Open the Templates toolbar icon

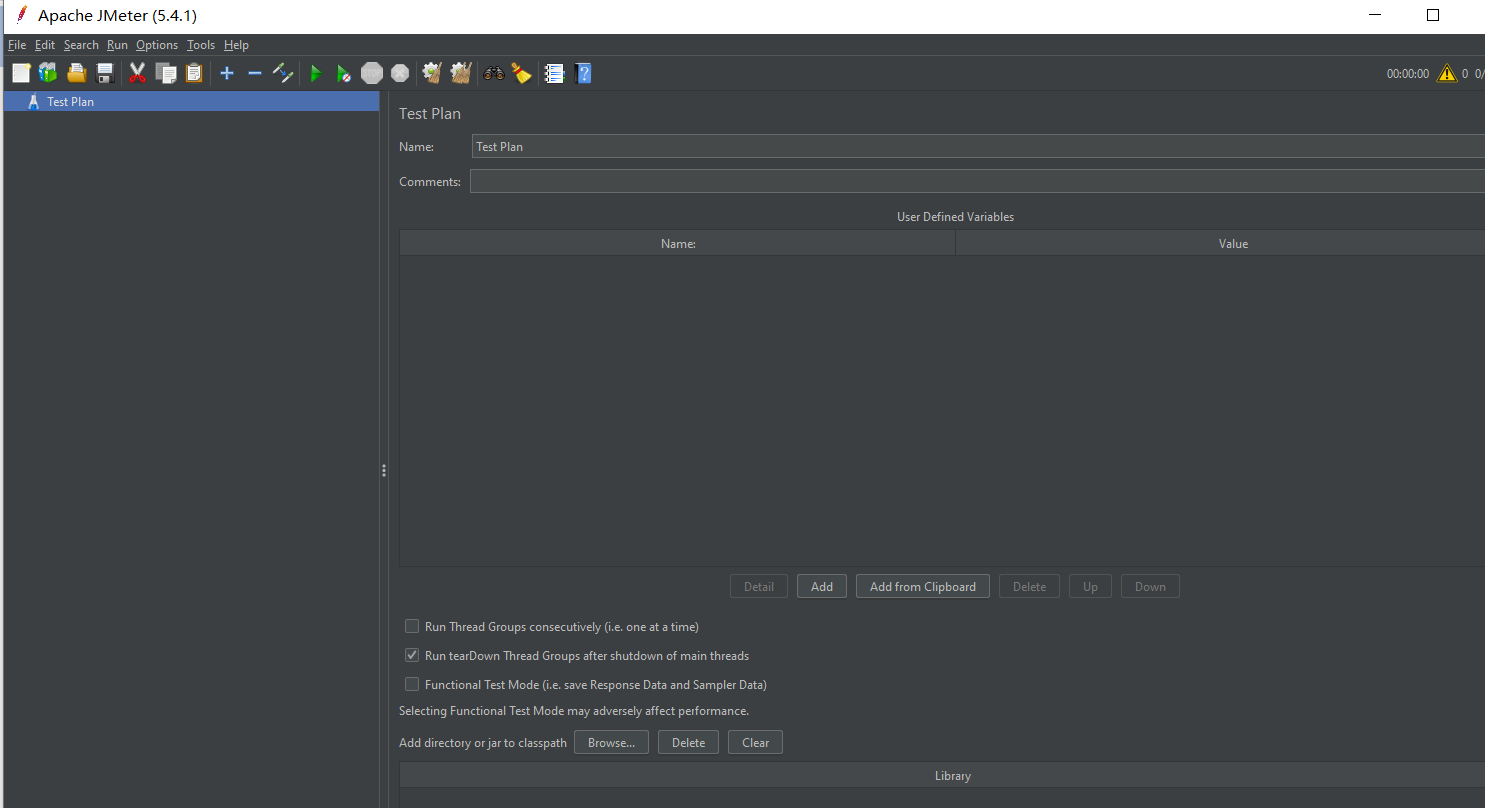click(x=48, y=73)
